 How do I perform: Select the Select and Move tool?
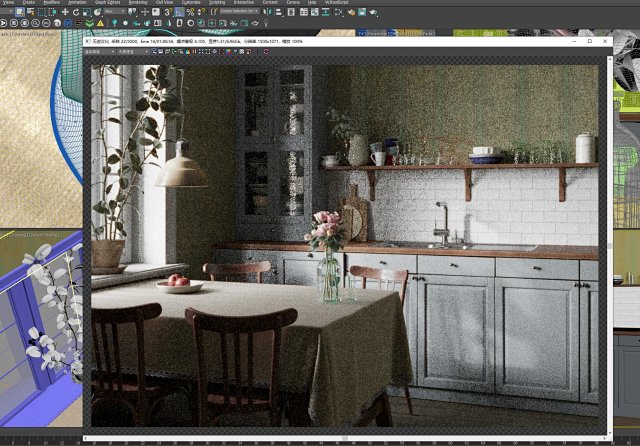coord(65,12)
